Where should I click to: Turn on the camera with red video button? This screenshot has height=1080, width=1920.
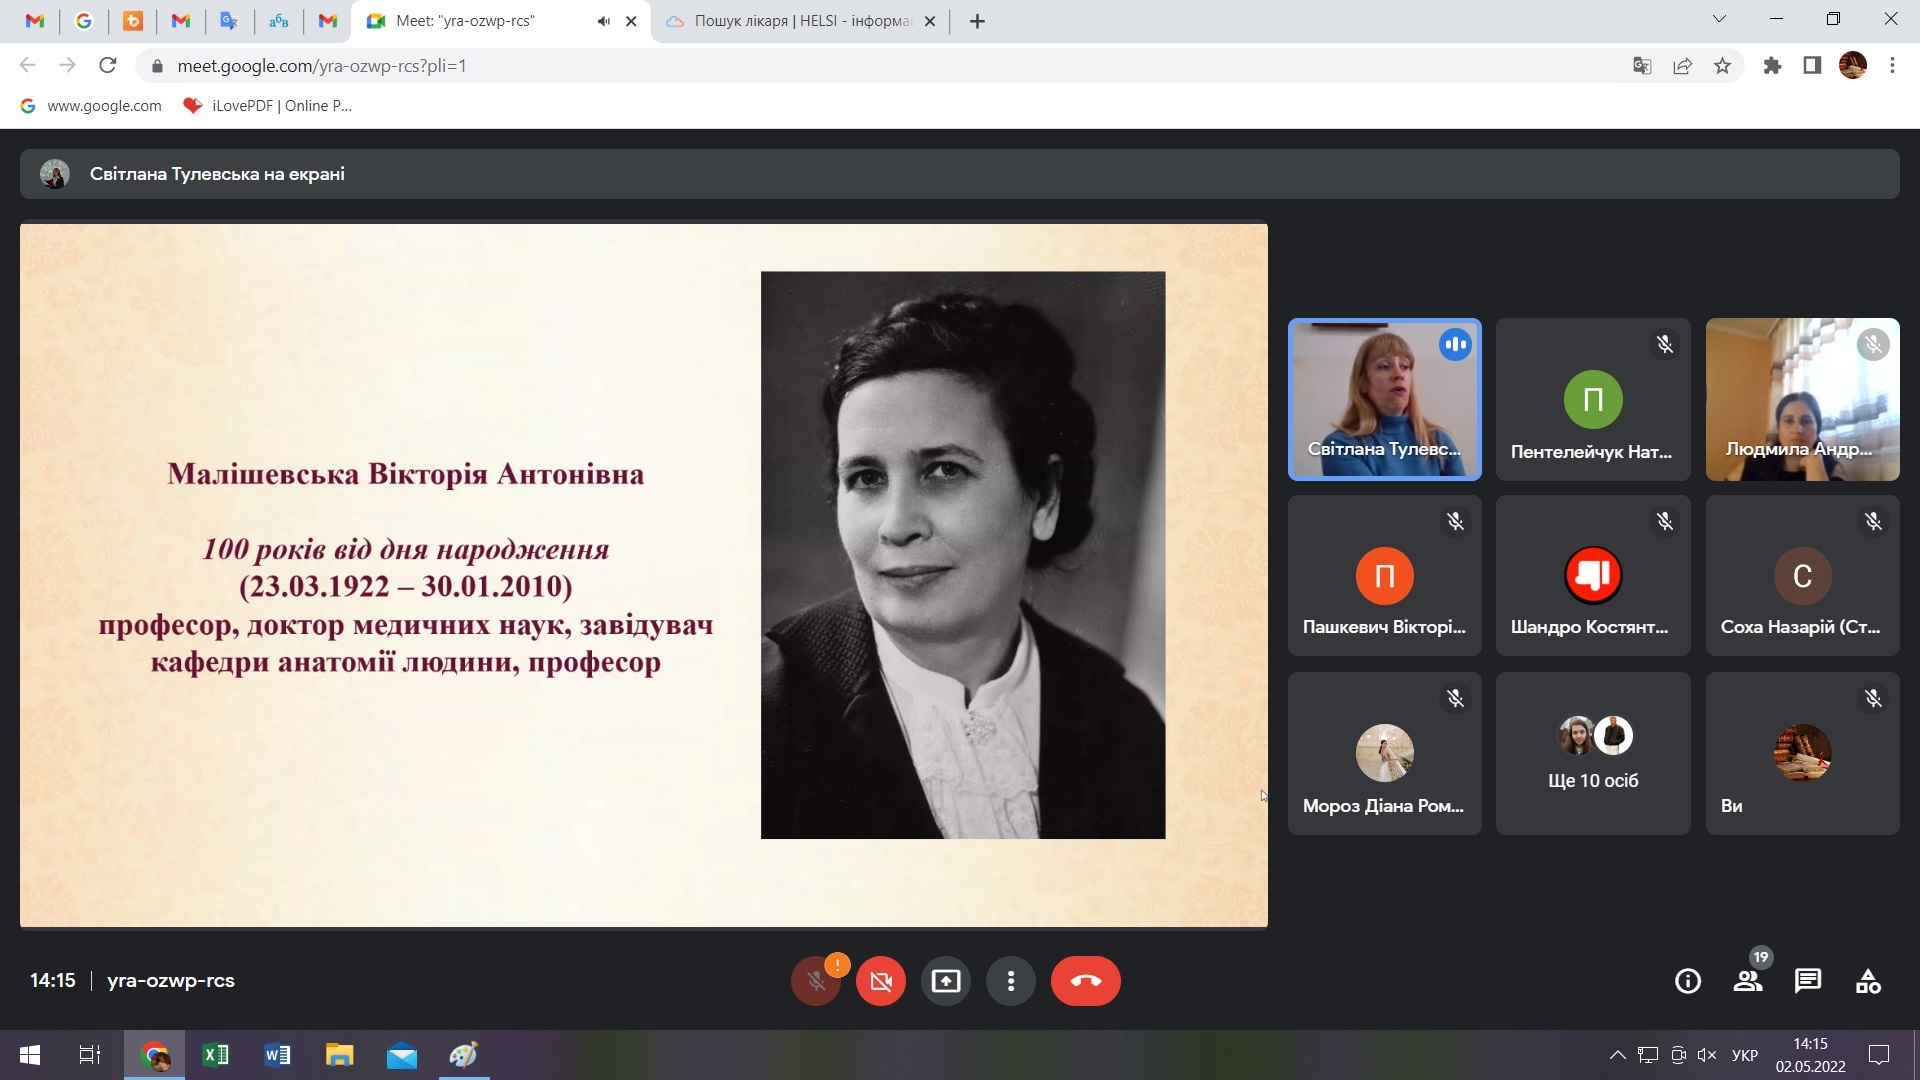point(881,981)
